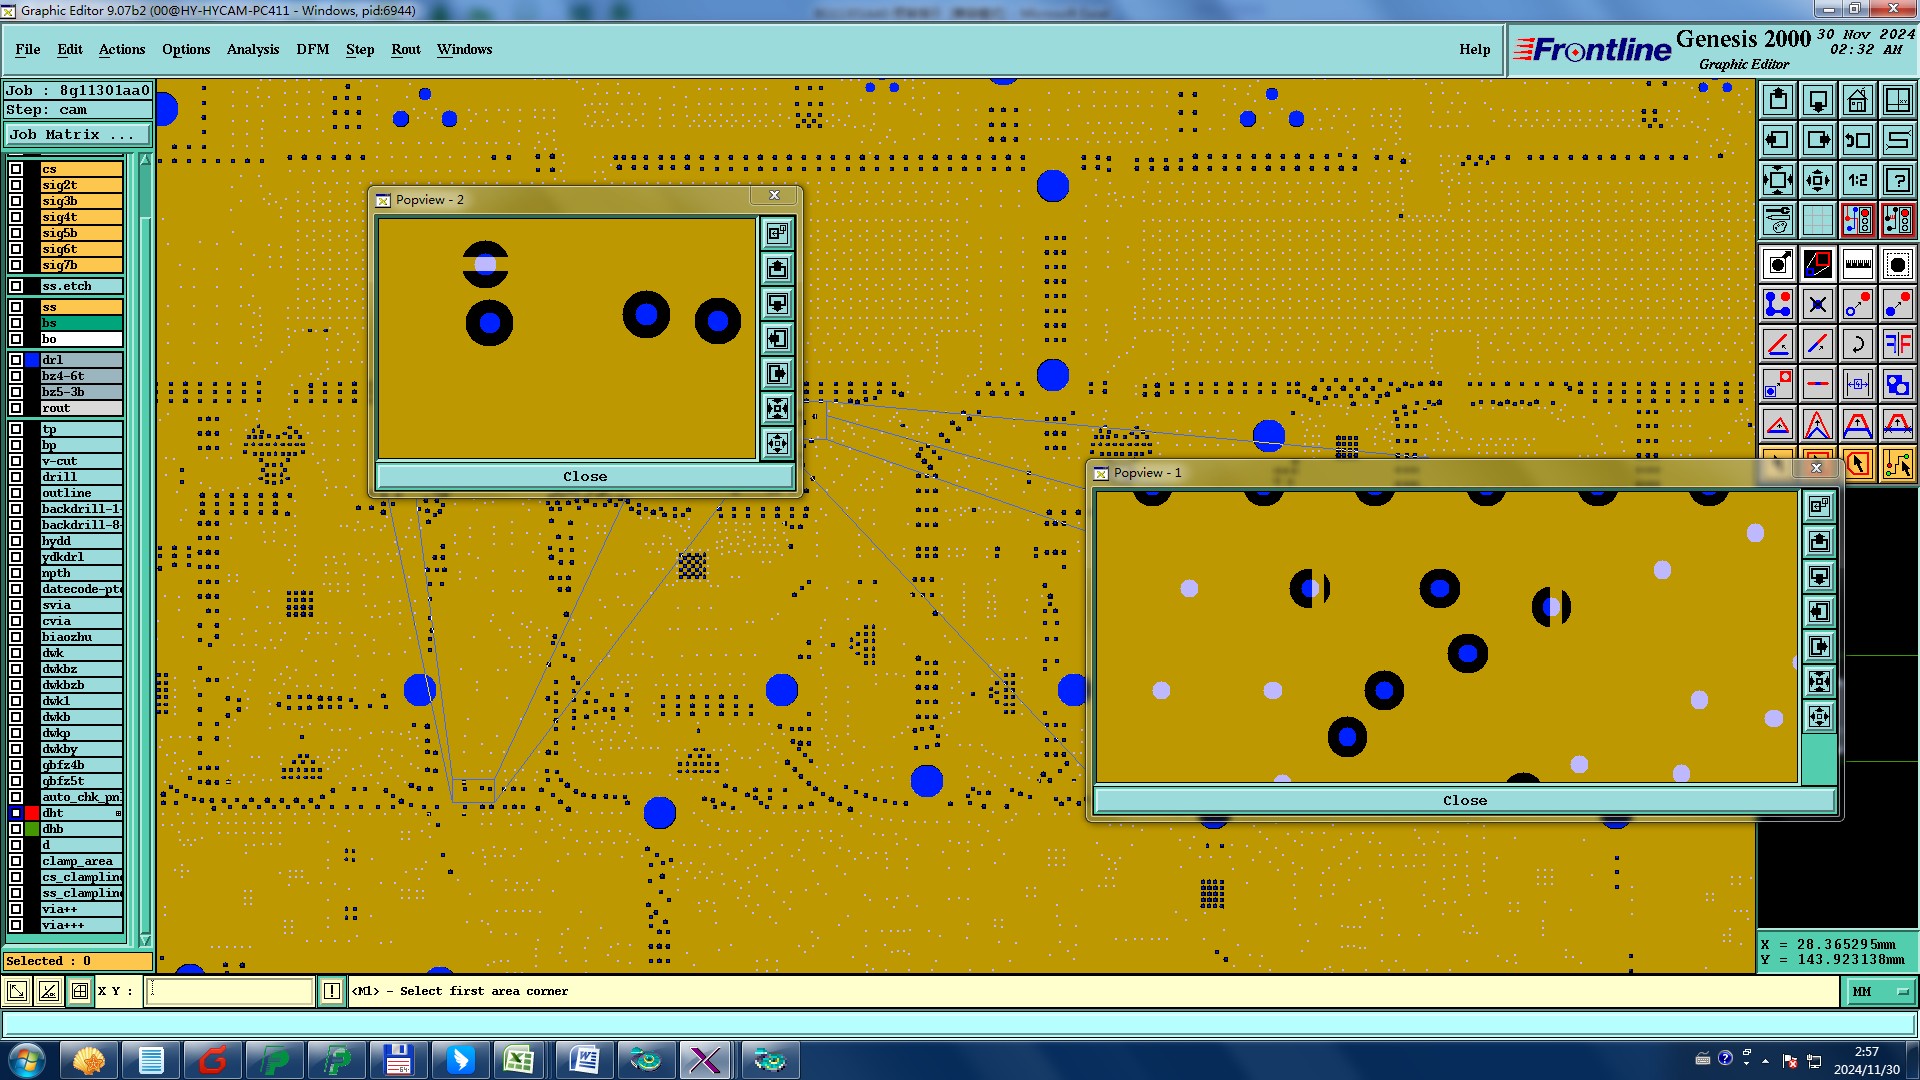Open Excel from the taskbar
This screenshot has height=1080, width=1920.
coord(519,1060)
